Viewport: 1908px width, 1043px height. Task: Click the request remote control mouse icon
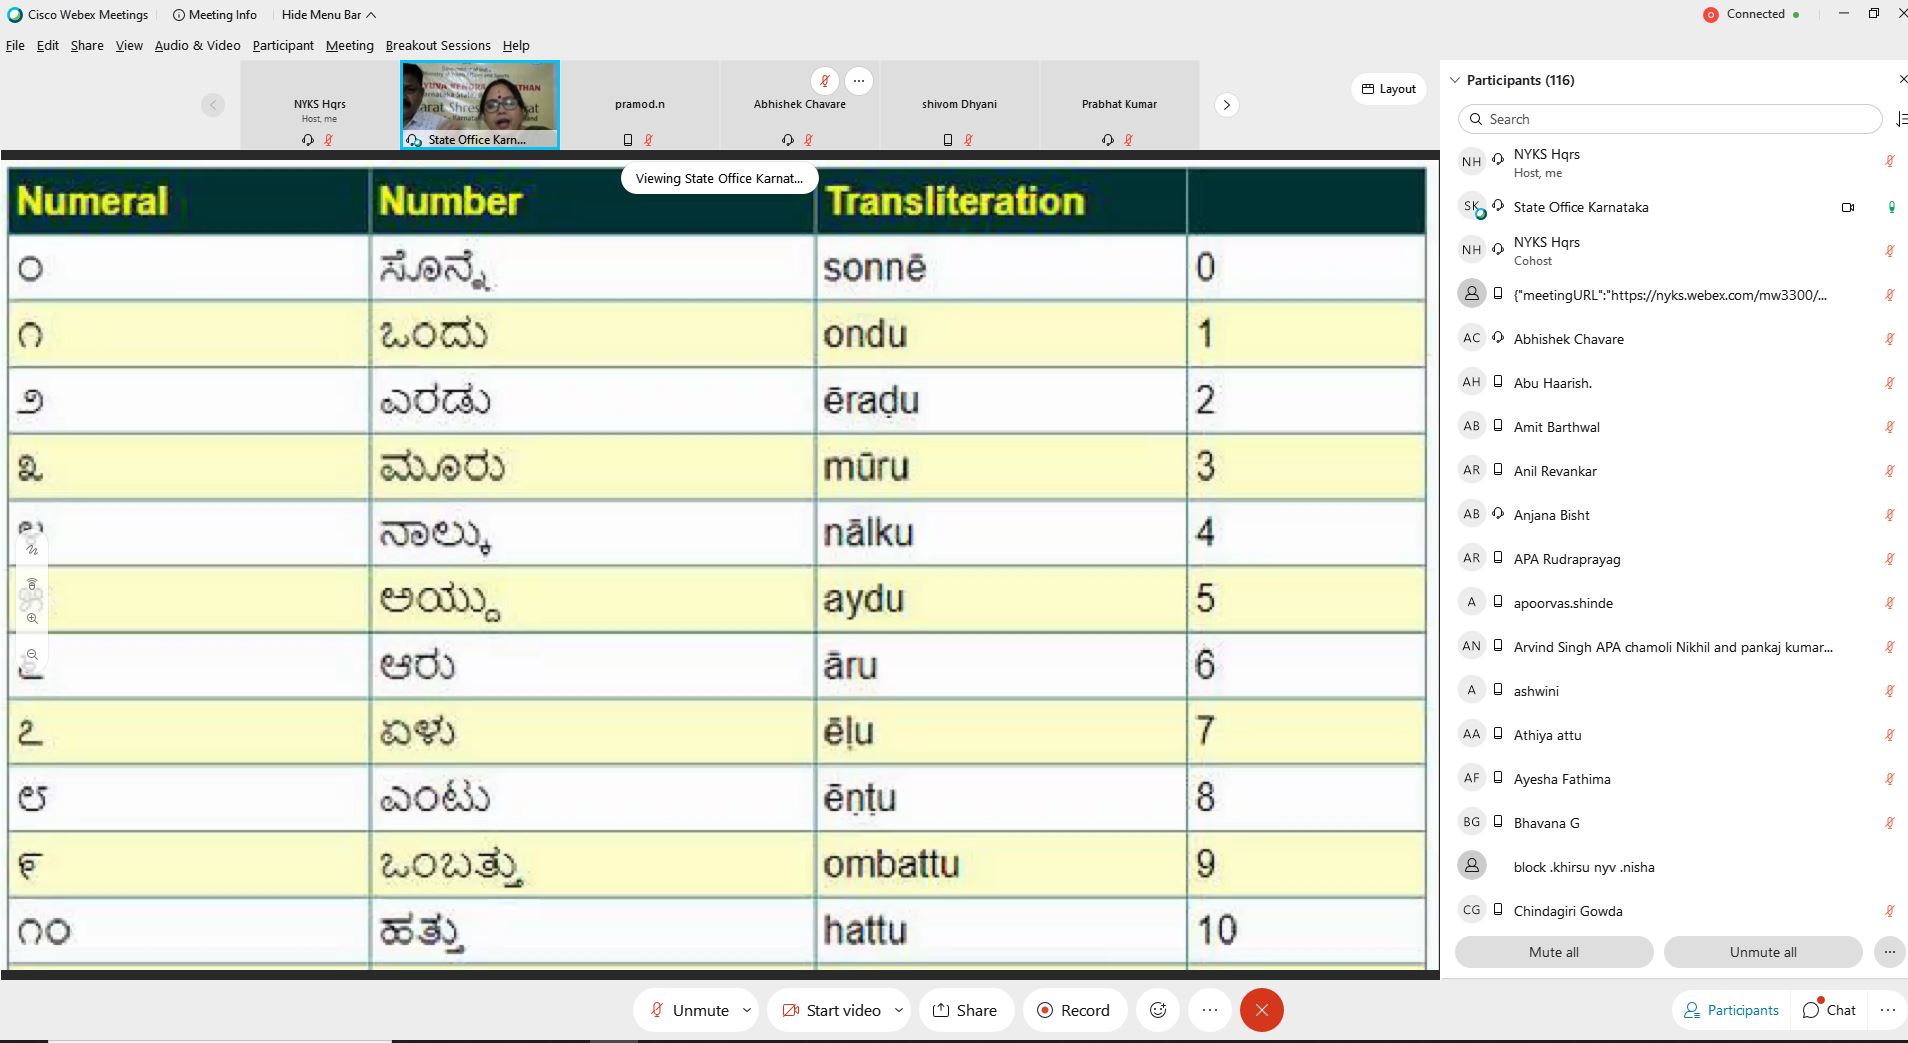32,584
